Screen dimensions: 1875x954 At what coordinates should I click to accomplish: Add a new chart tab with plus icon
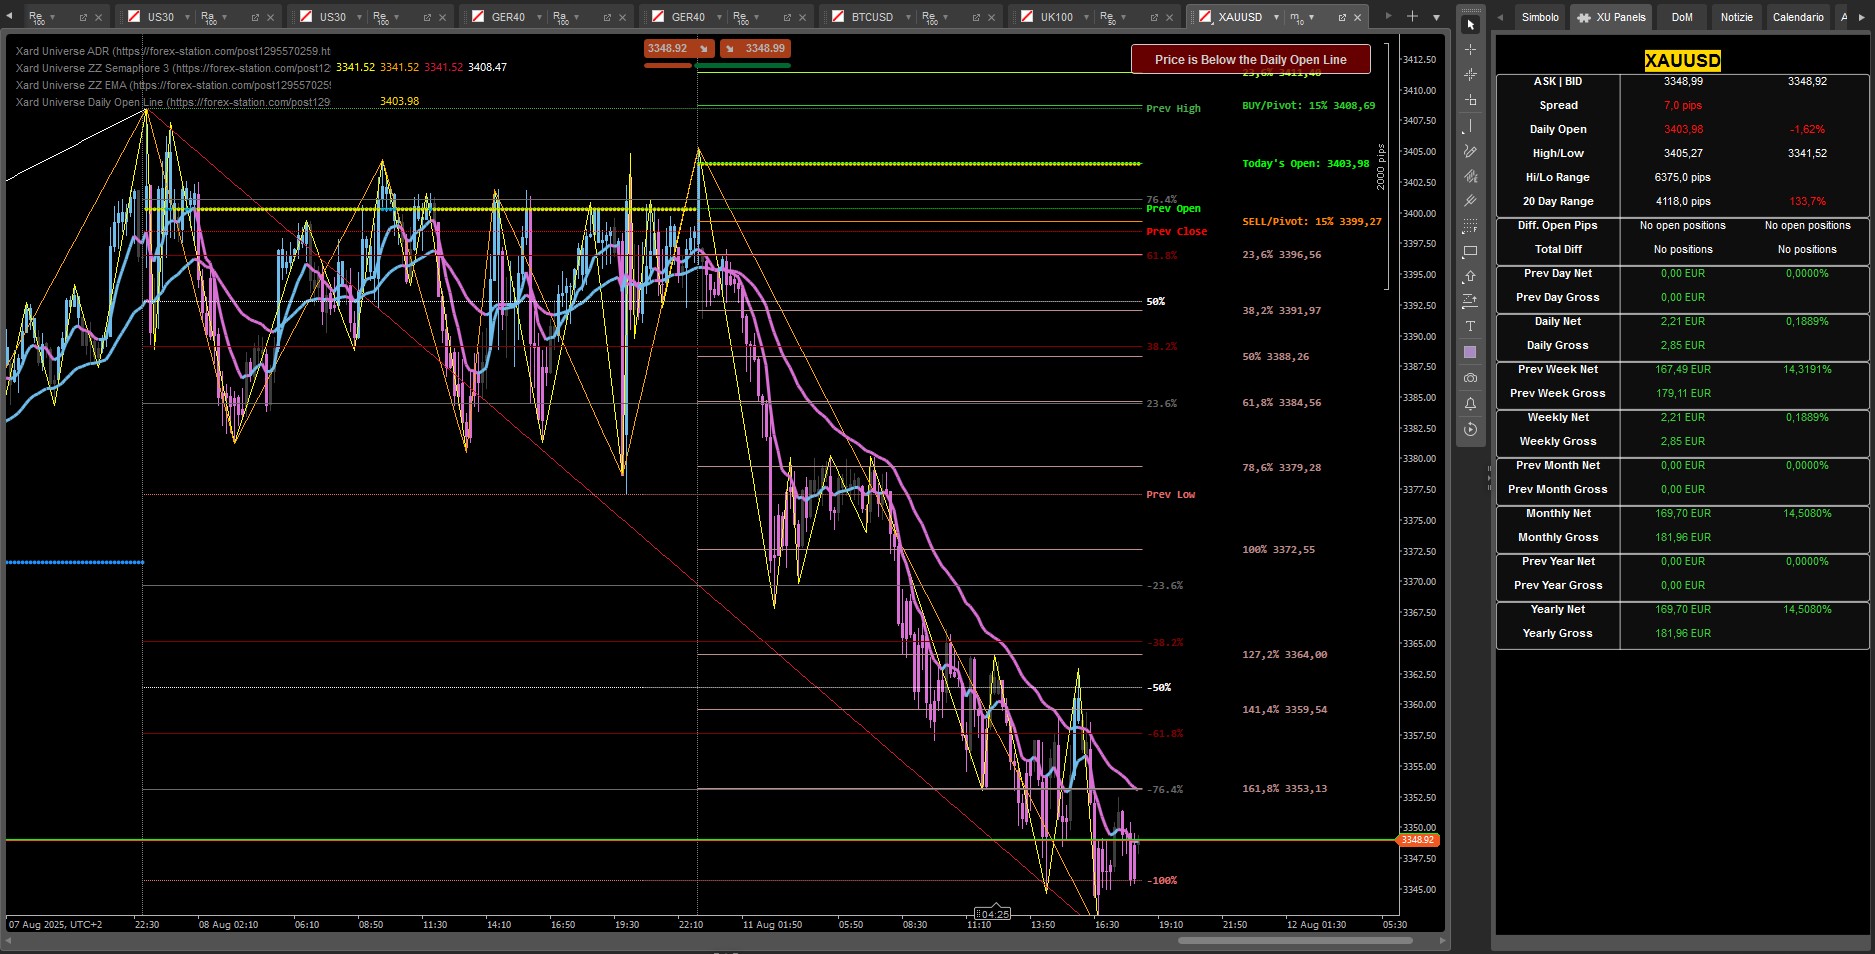click(x=1412, y=16)
